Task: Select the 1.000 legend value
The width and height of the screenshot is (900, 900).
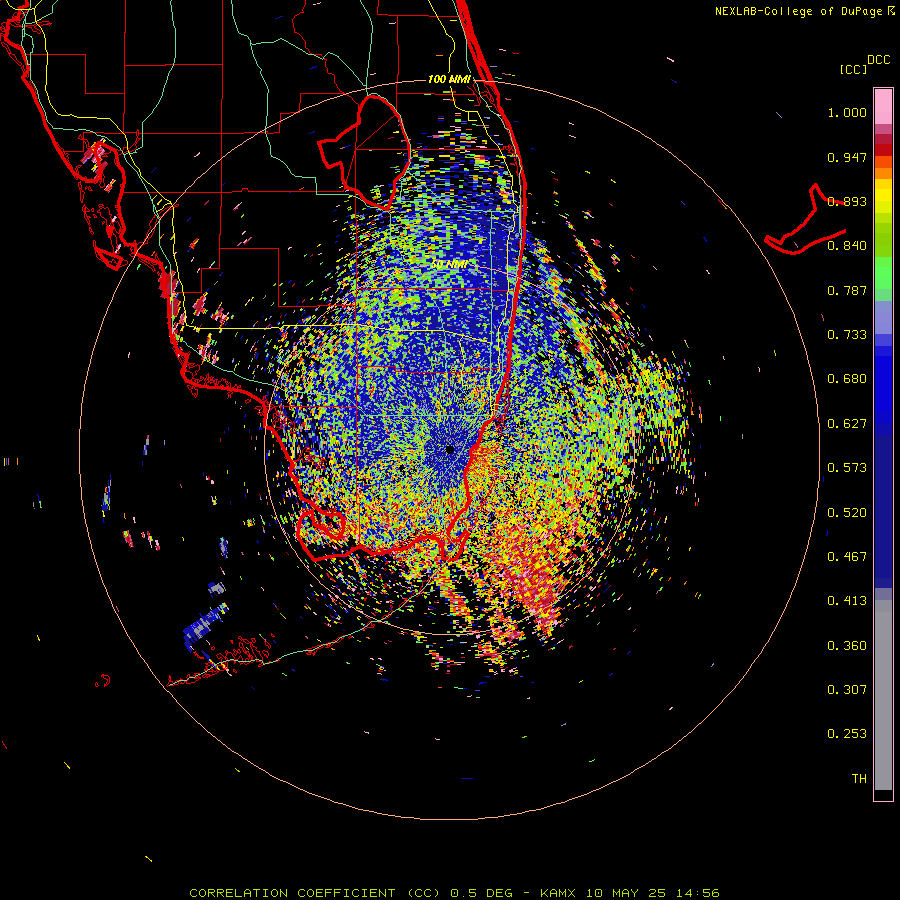Action: point(847,112)
